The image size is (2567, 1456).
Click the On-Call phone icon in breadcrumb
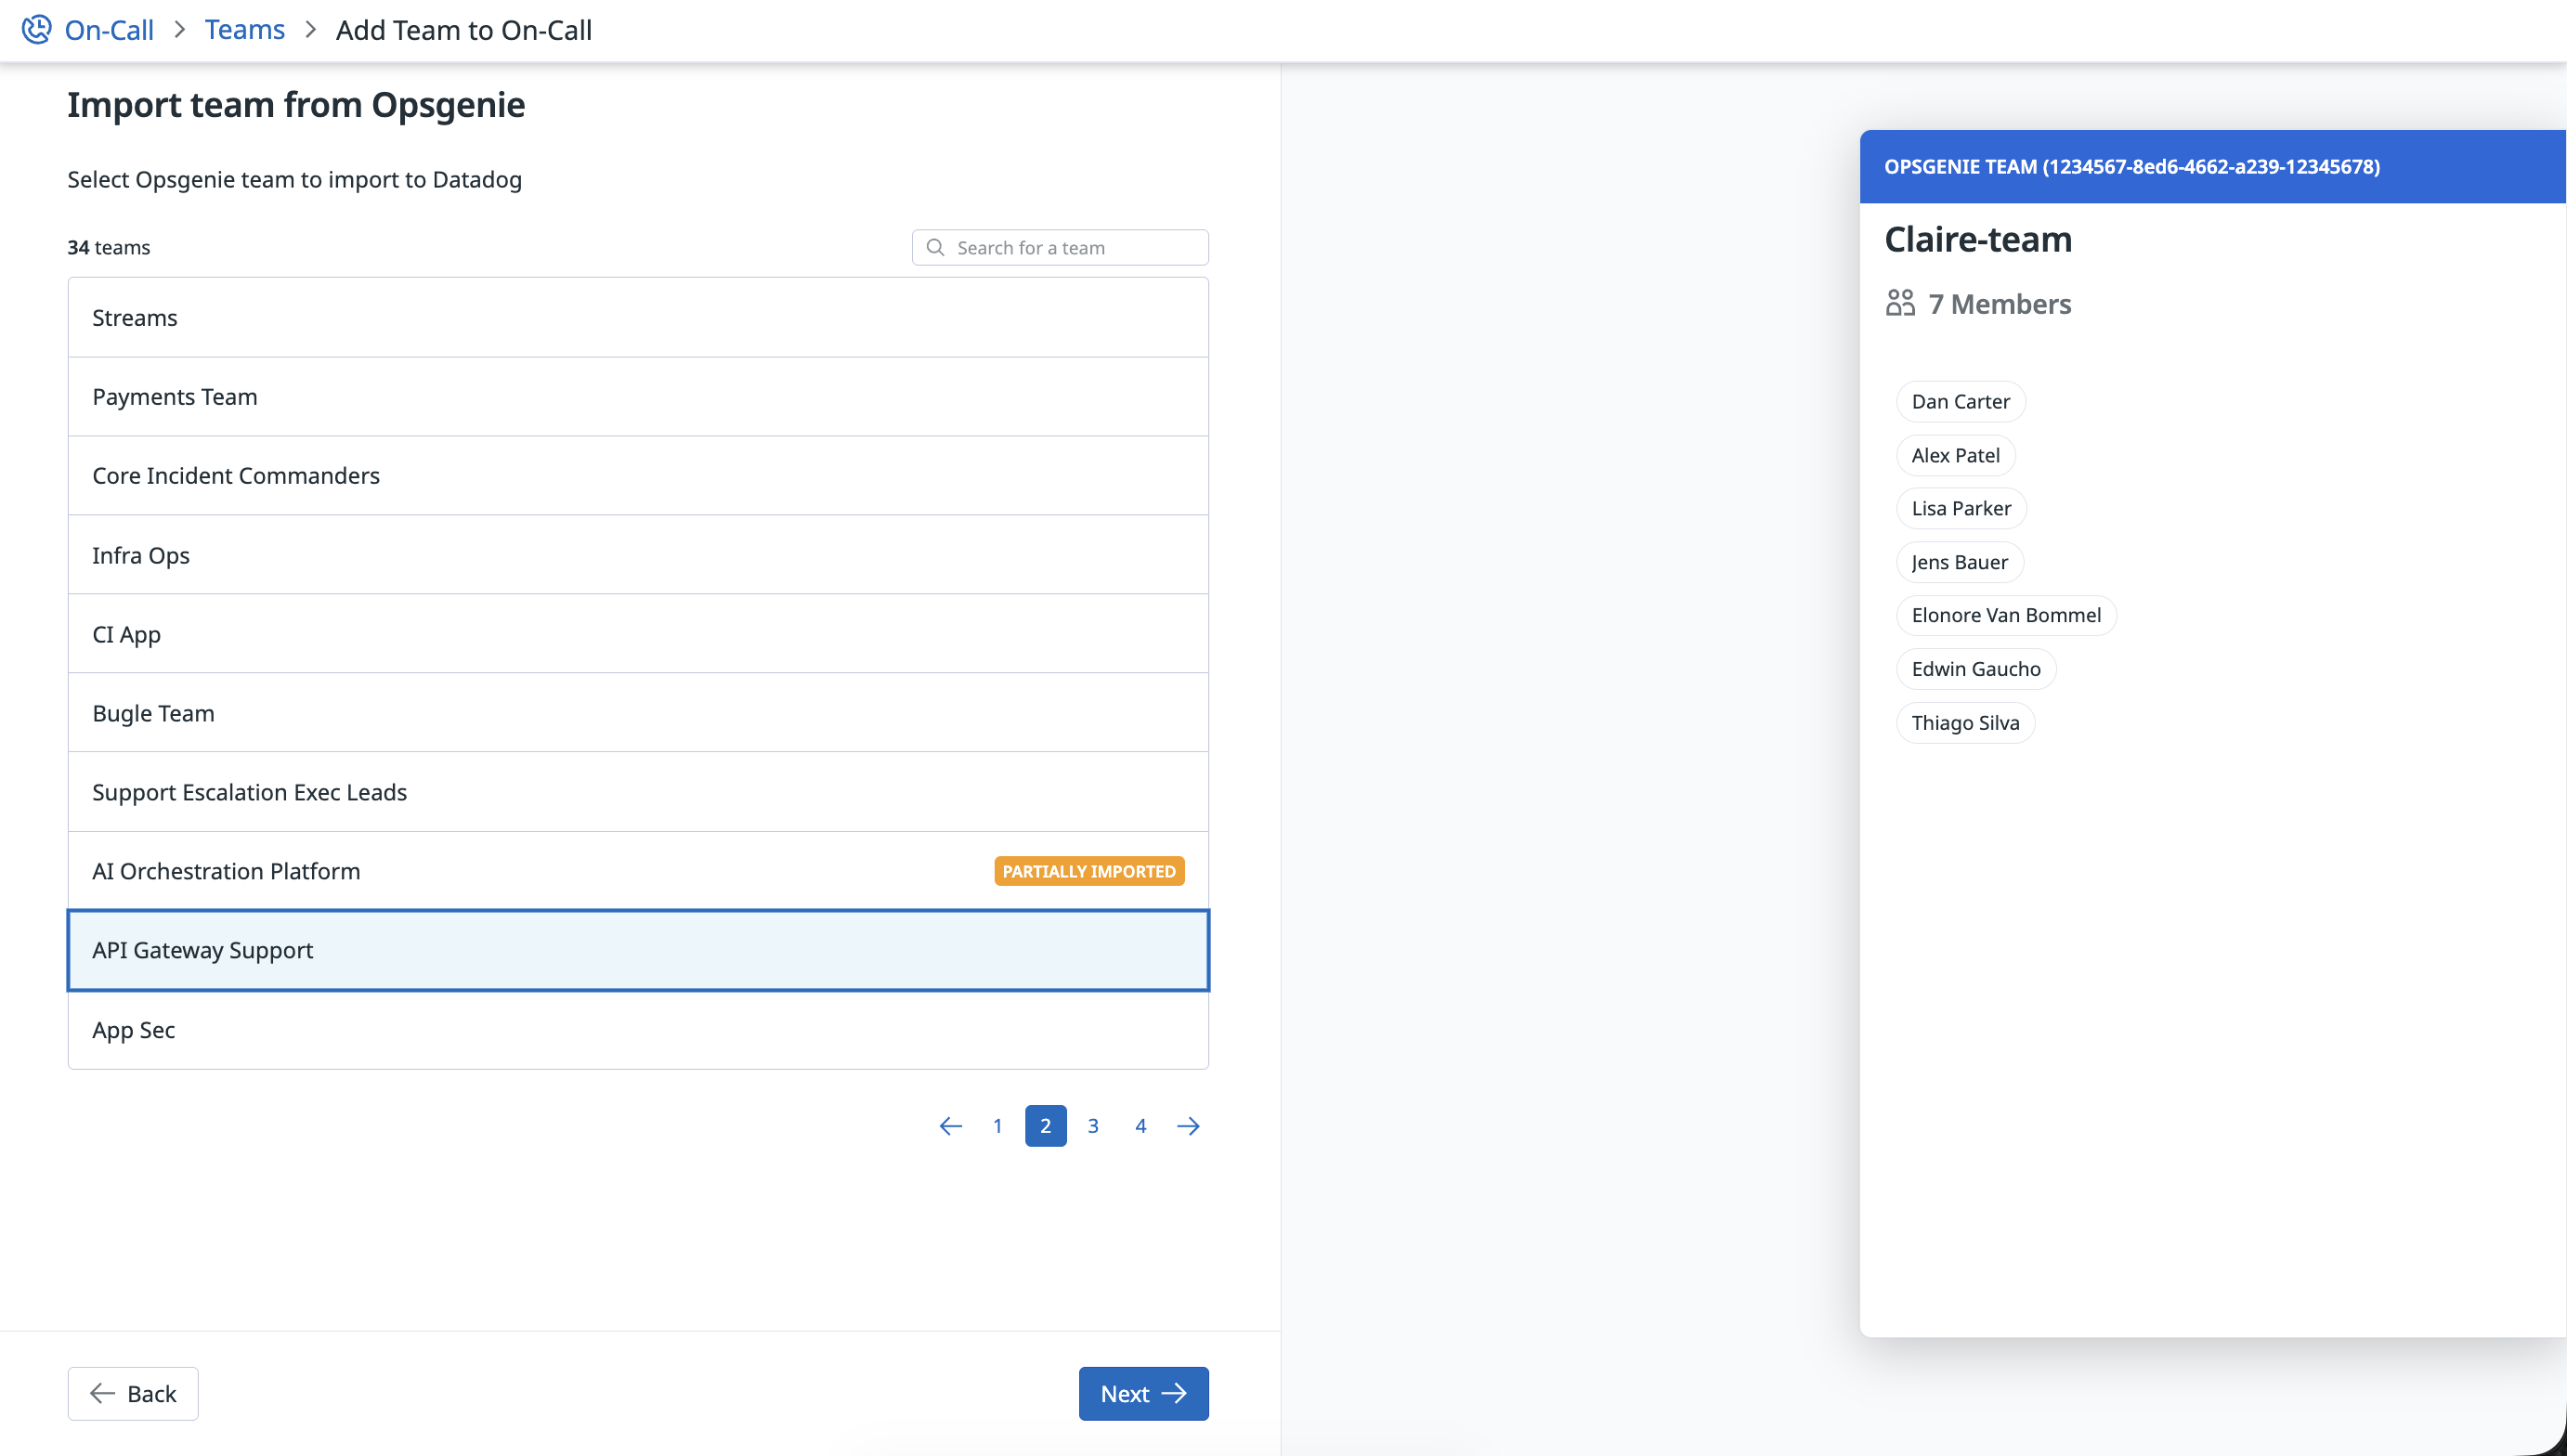click(36, 29)
